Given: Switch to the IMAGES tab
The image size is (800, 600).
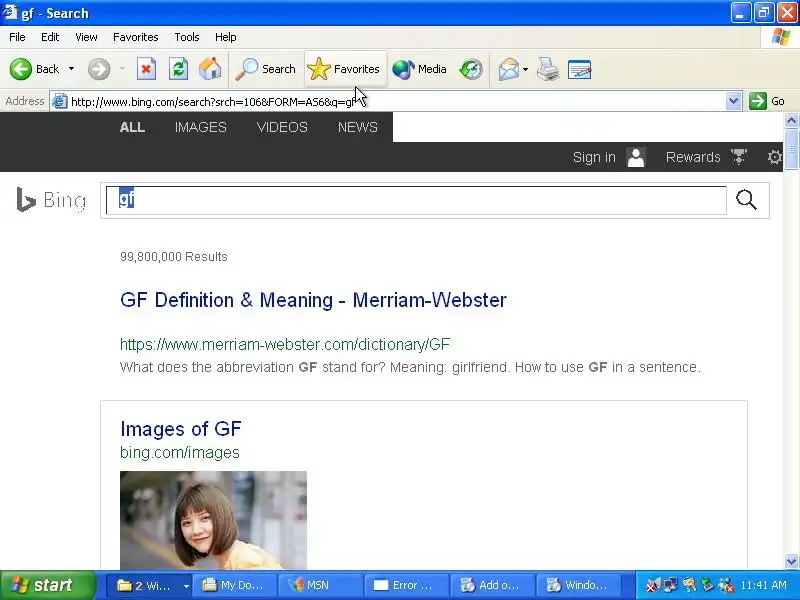Looking at the screenshot, I should tap(201, 127).
